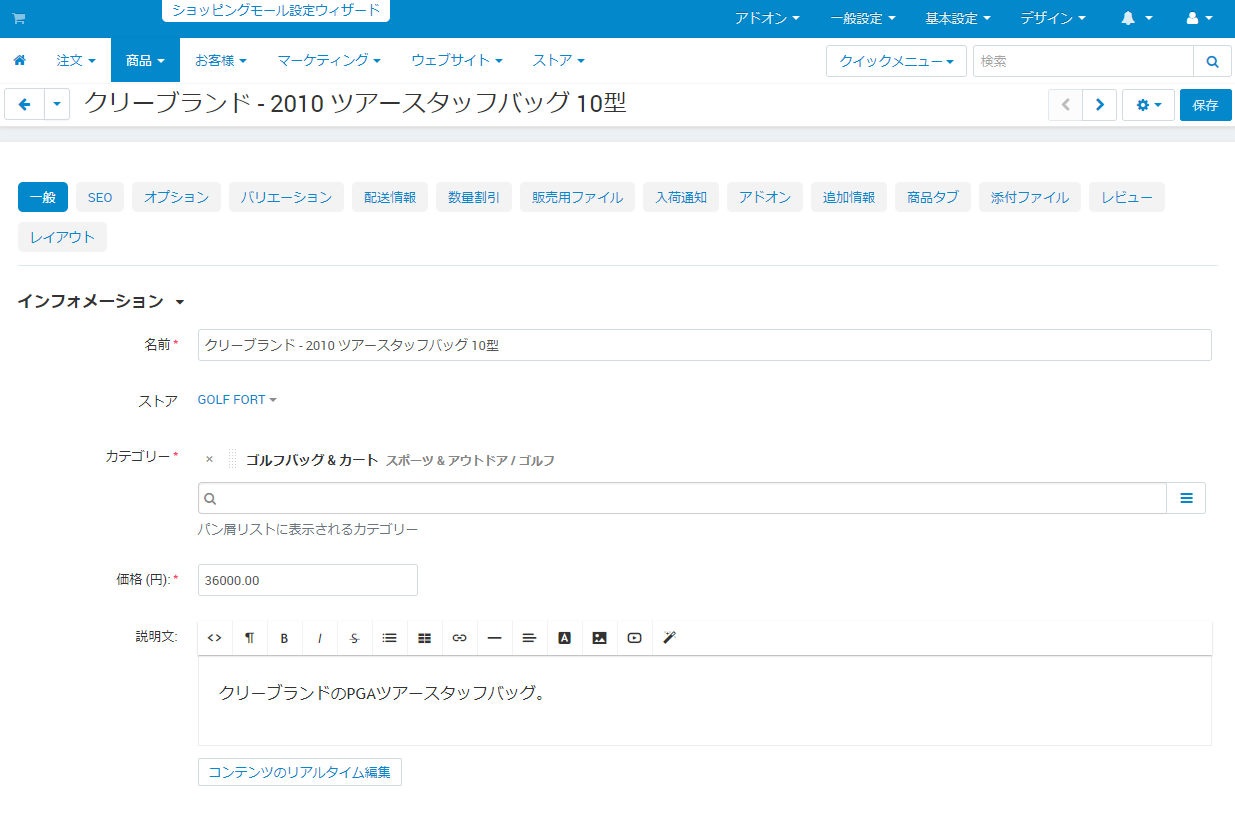Open the 基本設定 top menu
The image size is (1235, 817).
[957, 19]
